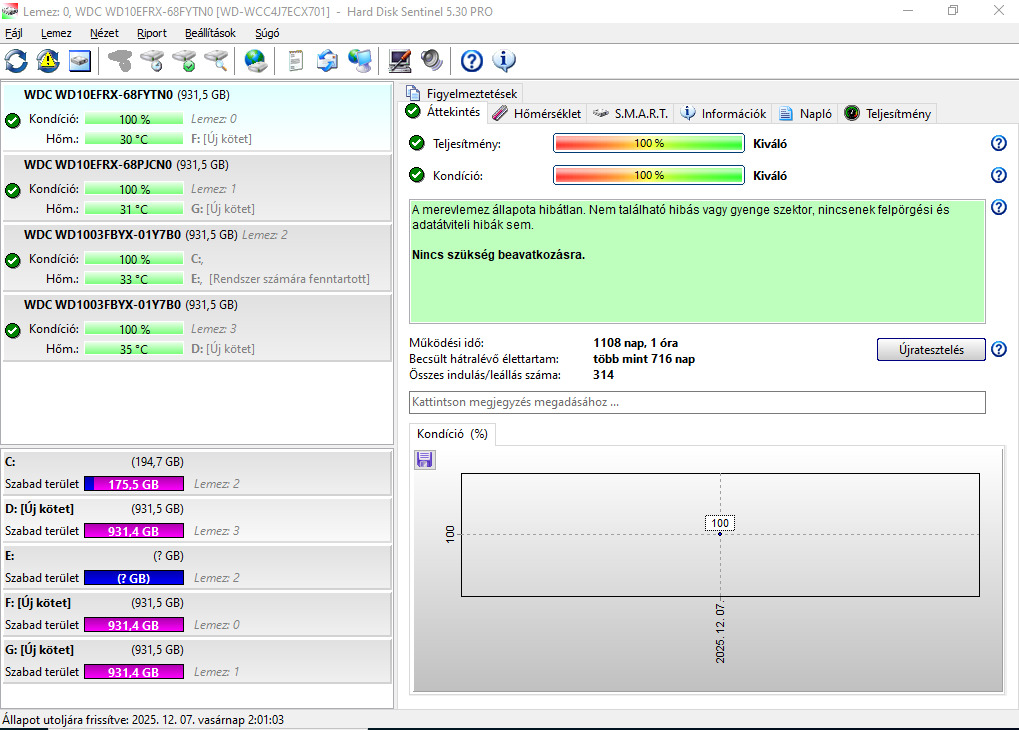The image size is (1019, 730).
Task: Select D: [Új kötet] partition entry
Action: pos(197,520)
